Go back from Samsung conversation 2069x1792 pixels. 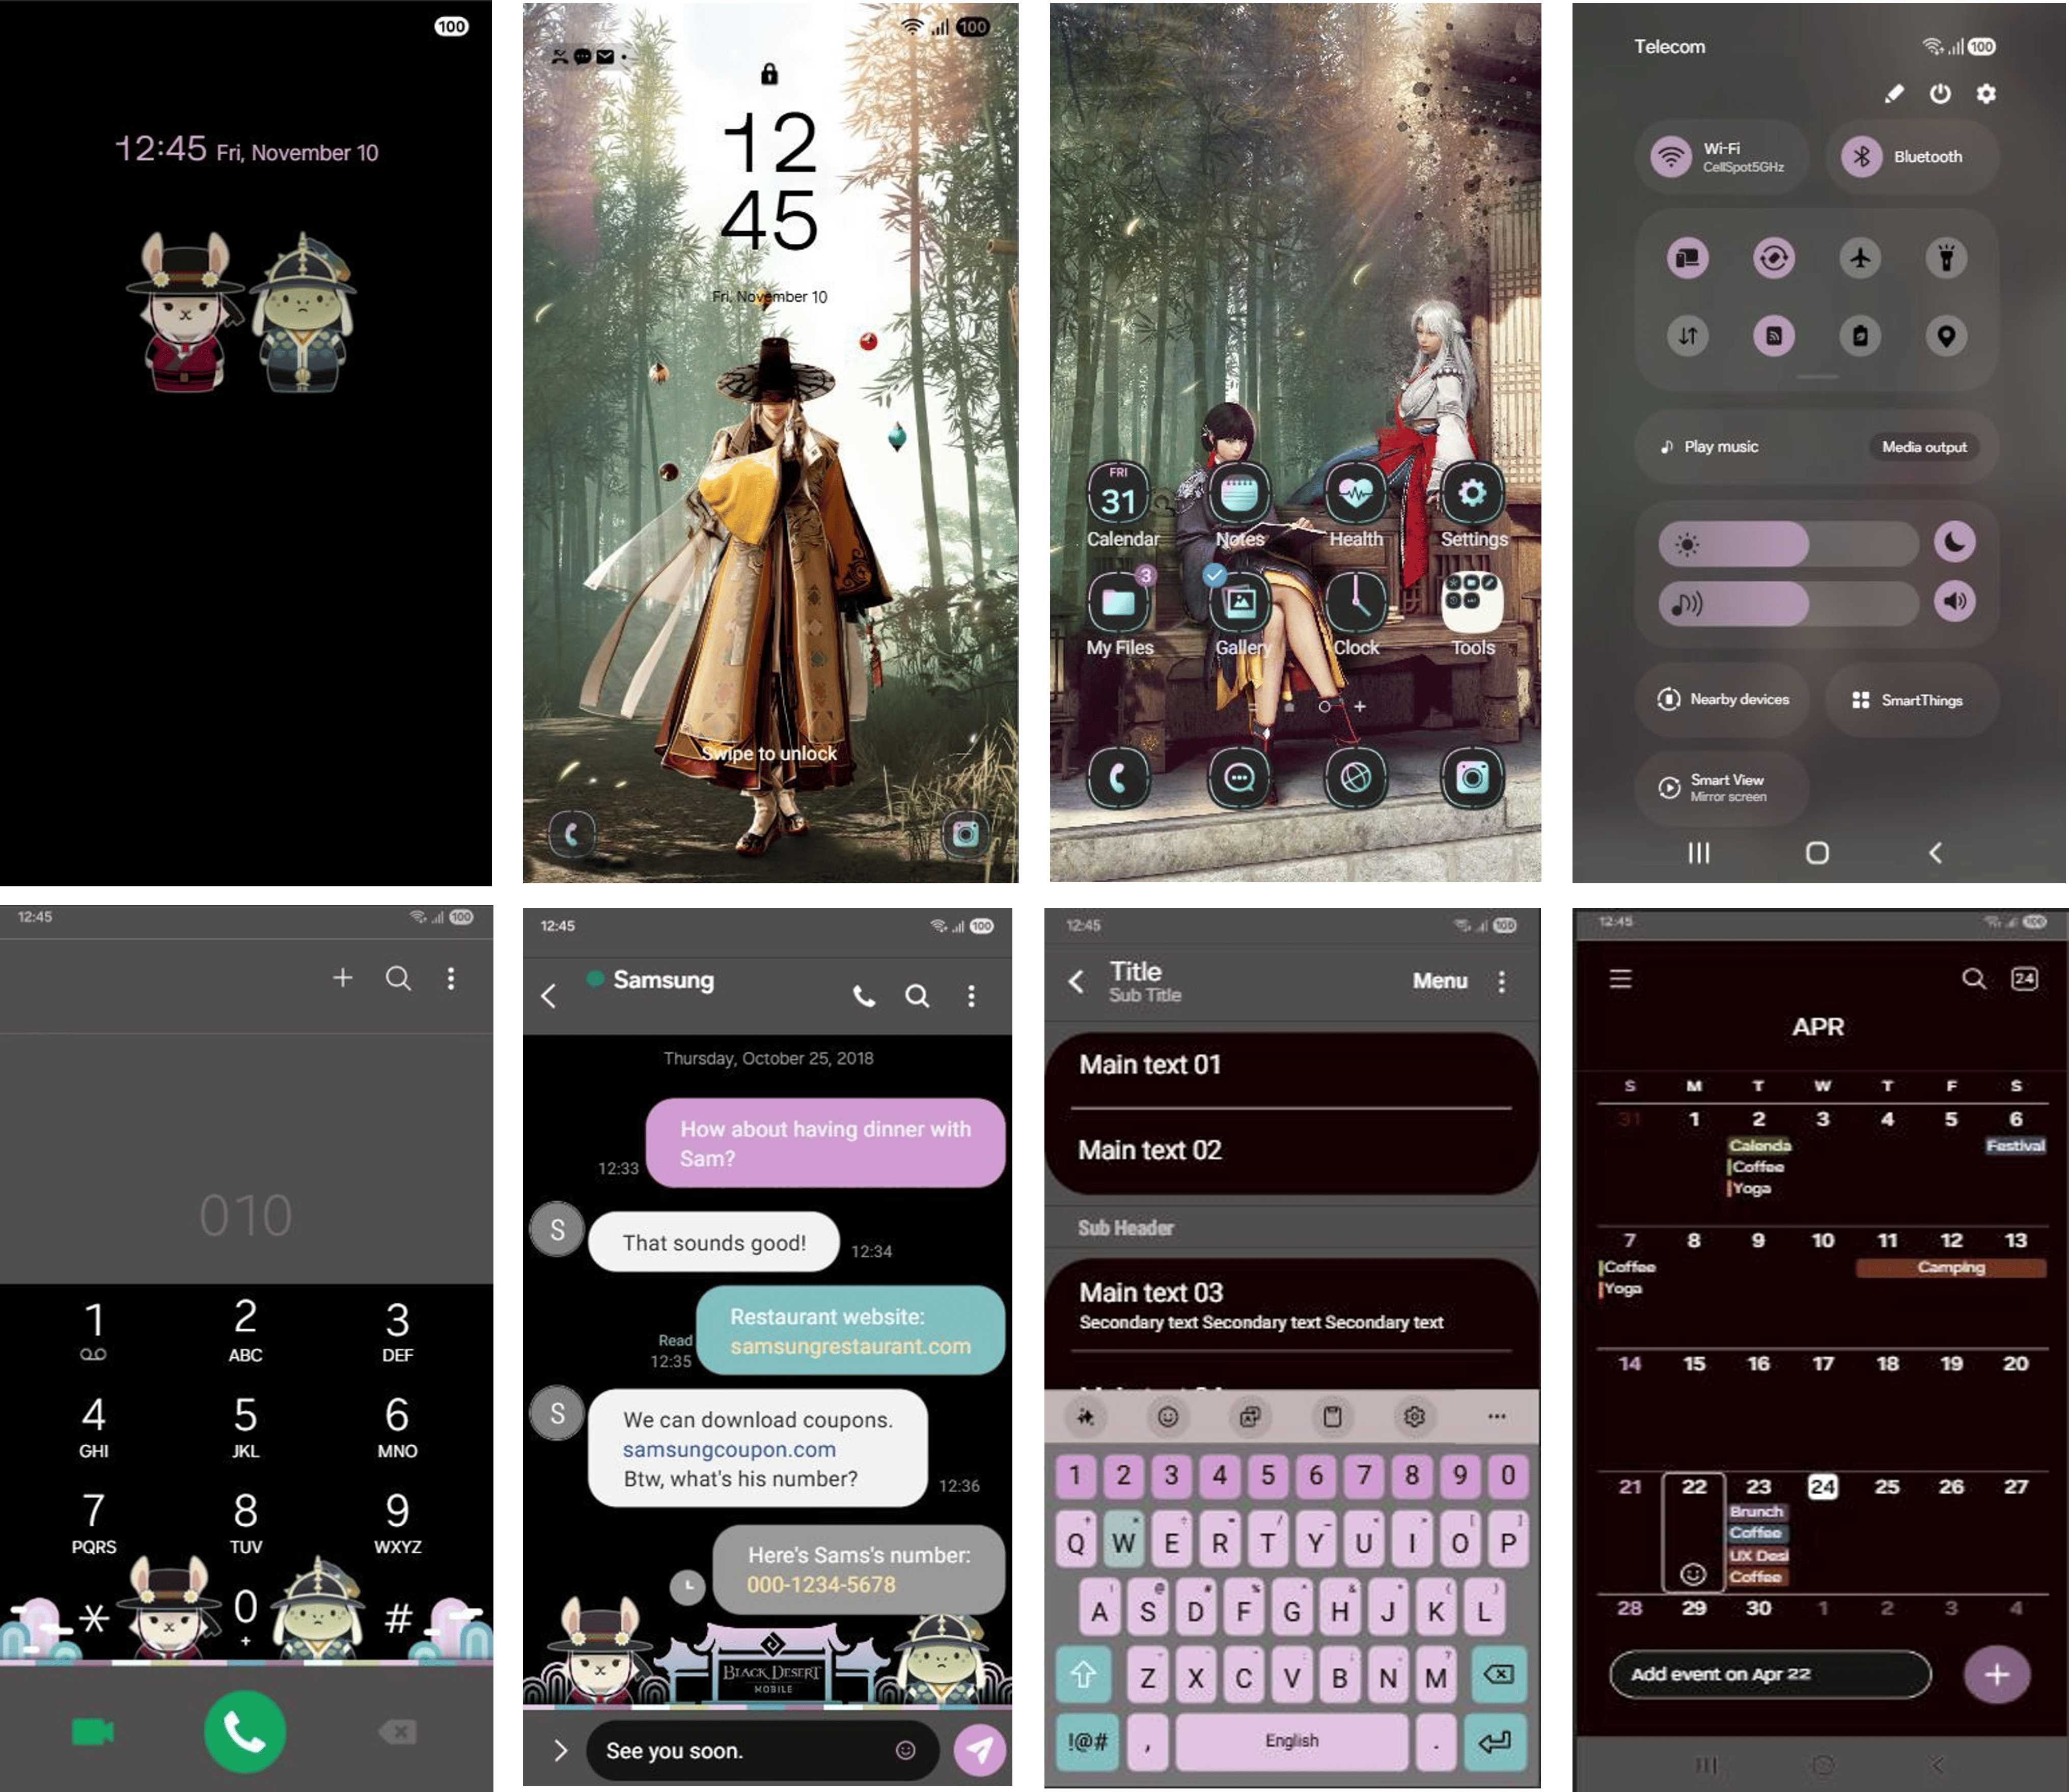click(549, 996)
